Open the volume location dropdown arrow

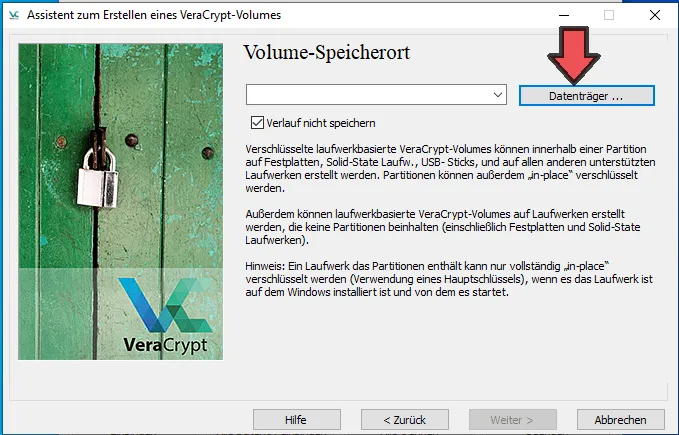(x=498, y=95)
